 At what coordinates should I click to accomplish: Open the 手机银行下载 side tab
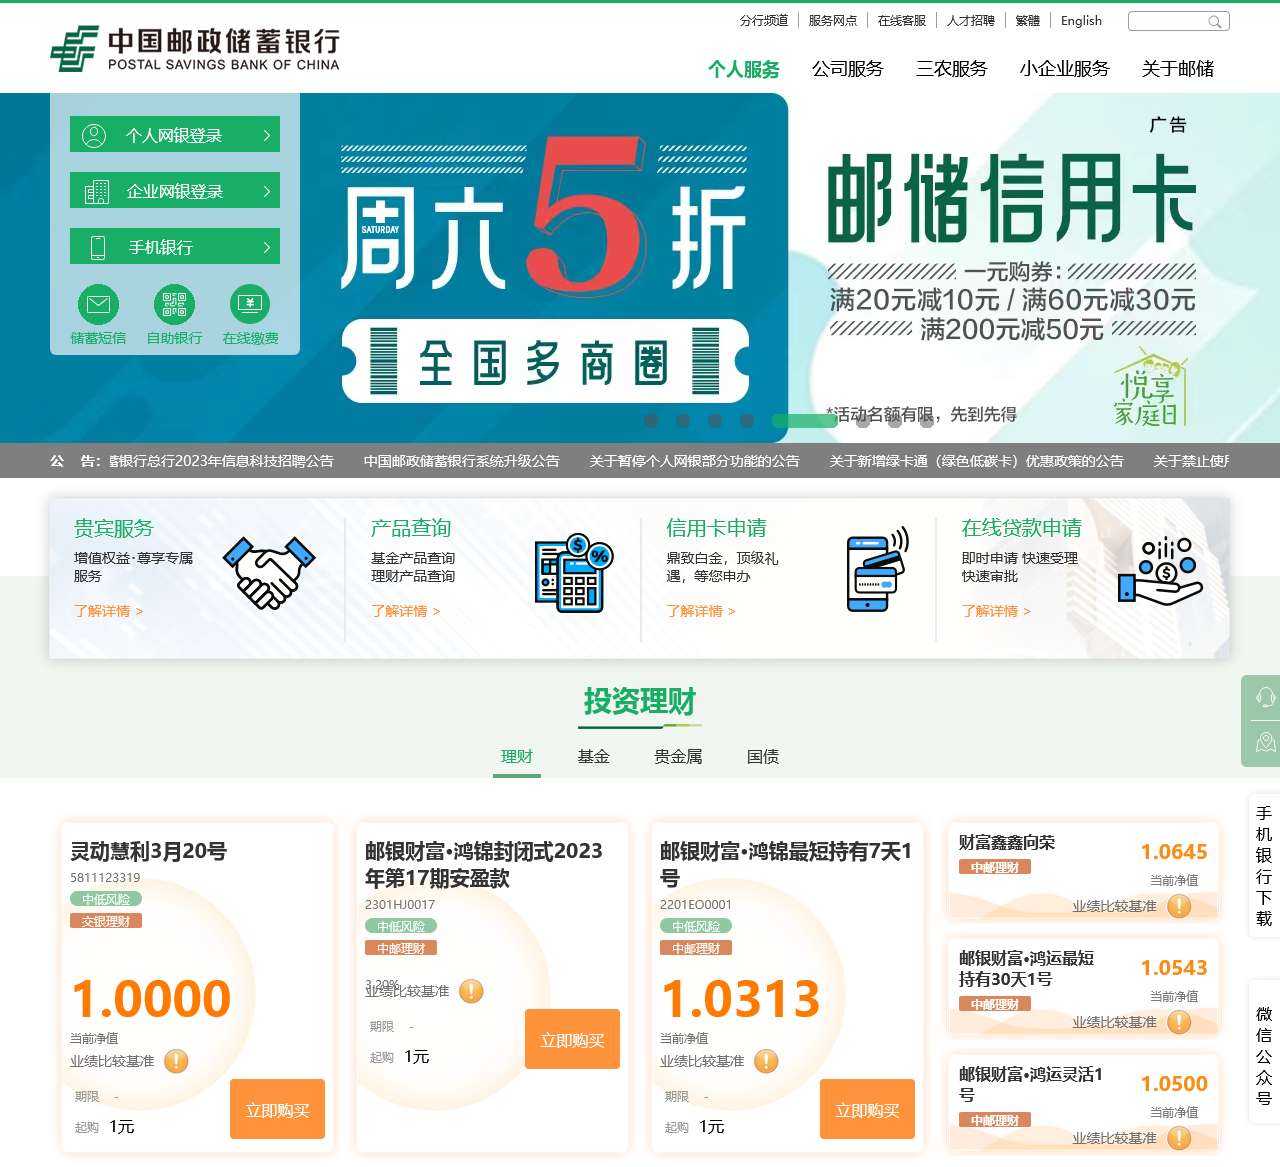pyautogui.click(x=1264, y=866)
